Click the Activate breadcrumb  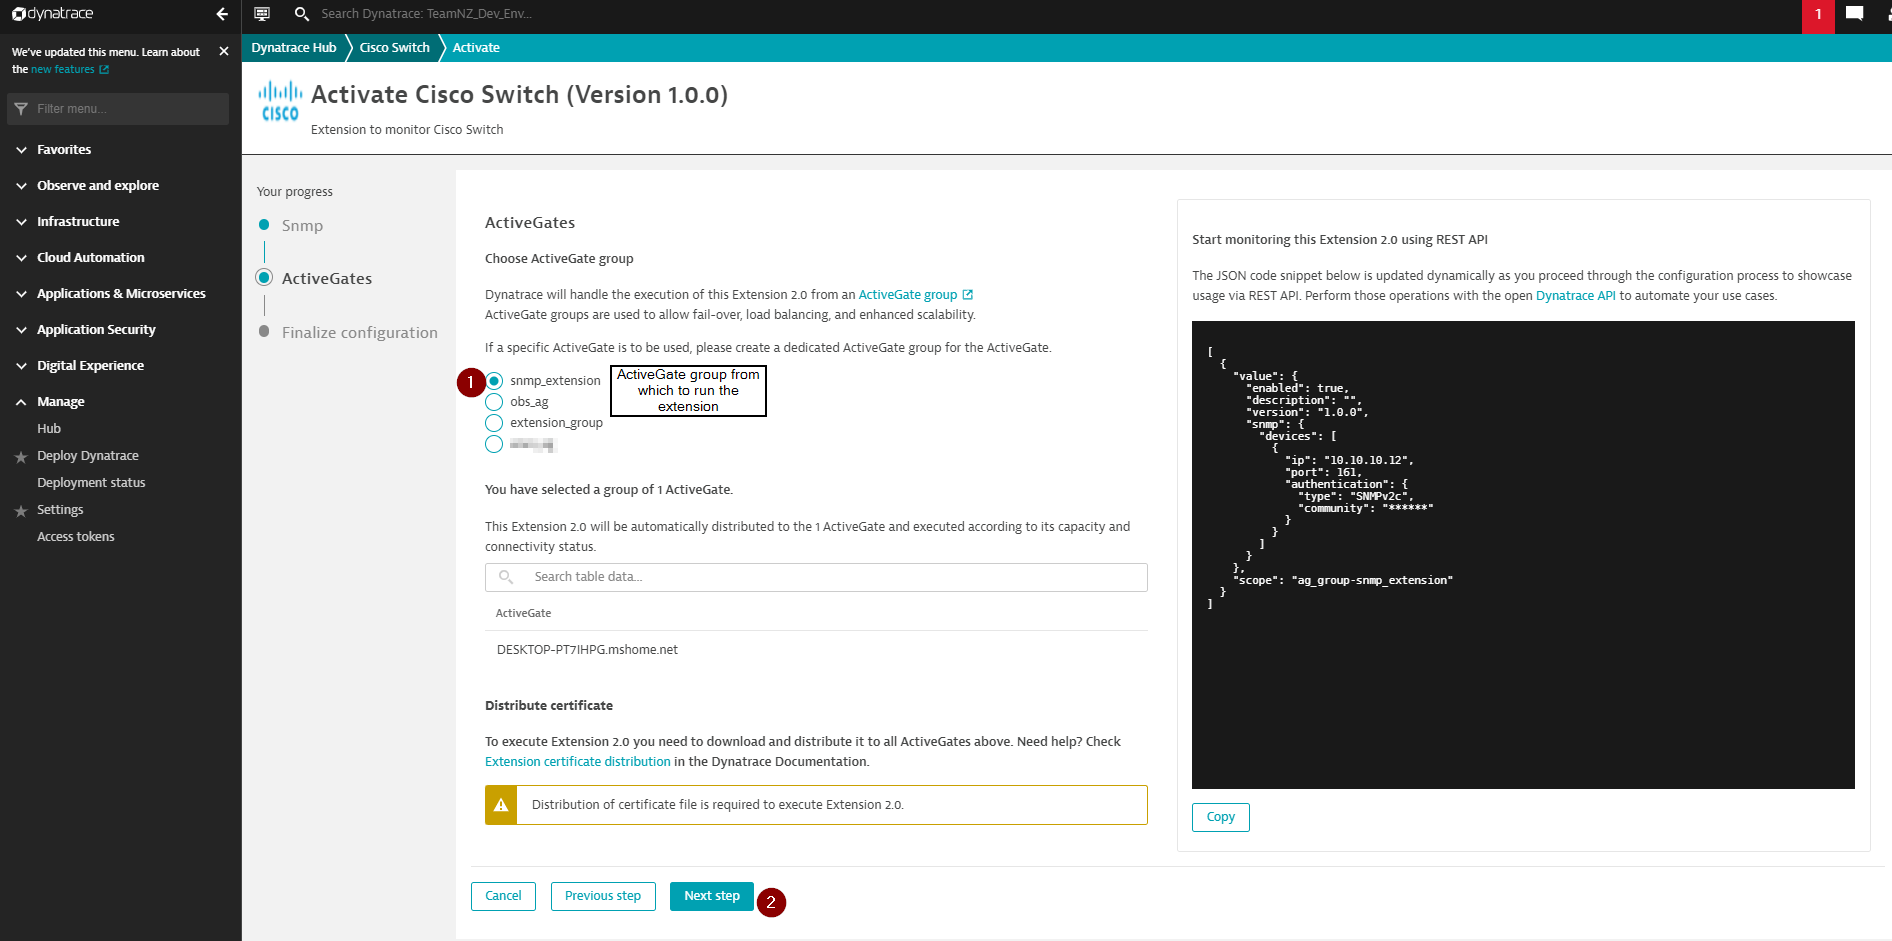pos(476,48)
